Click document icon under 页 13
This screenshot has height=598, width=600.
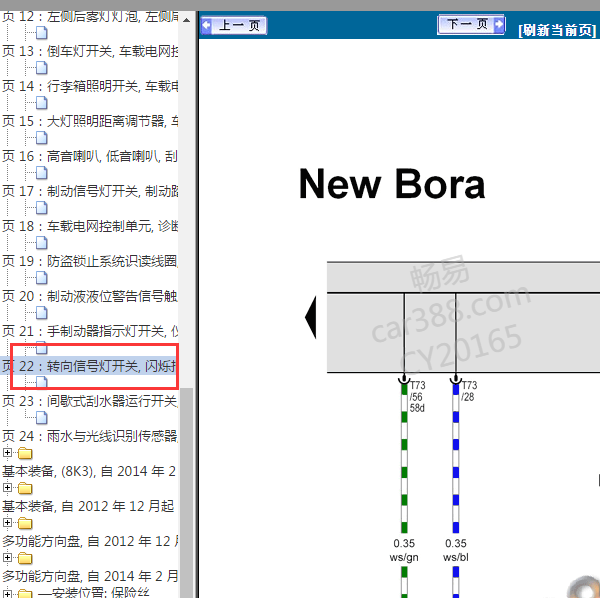click(x=41, y=68)
